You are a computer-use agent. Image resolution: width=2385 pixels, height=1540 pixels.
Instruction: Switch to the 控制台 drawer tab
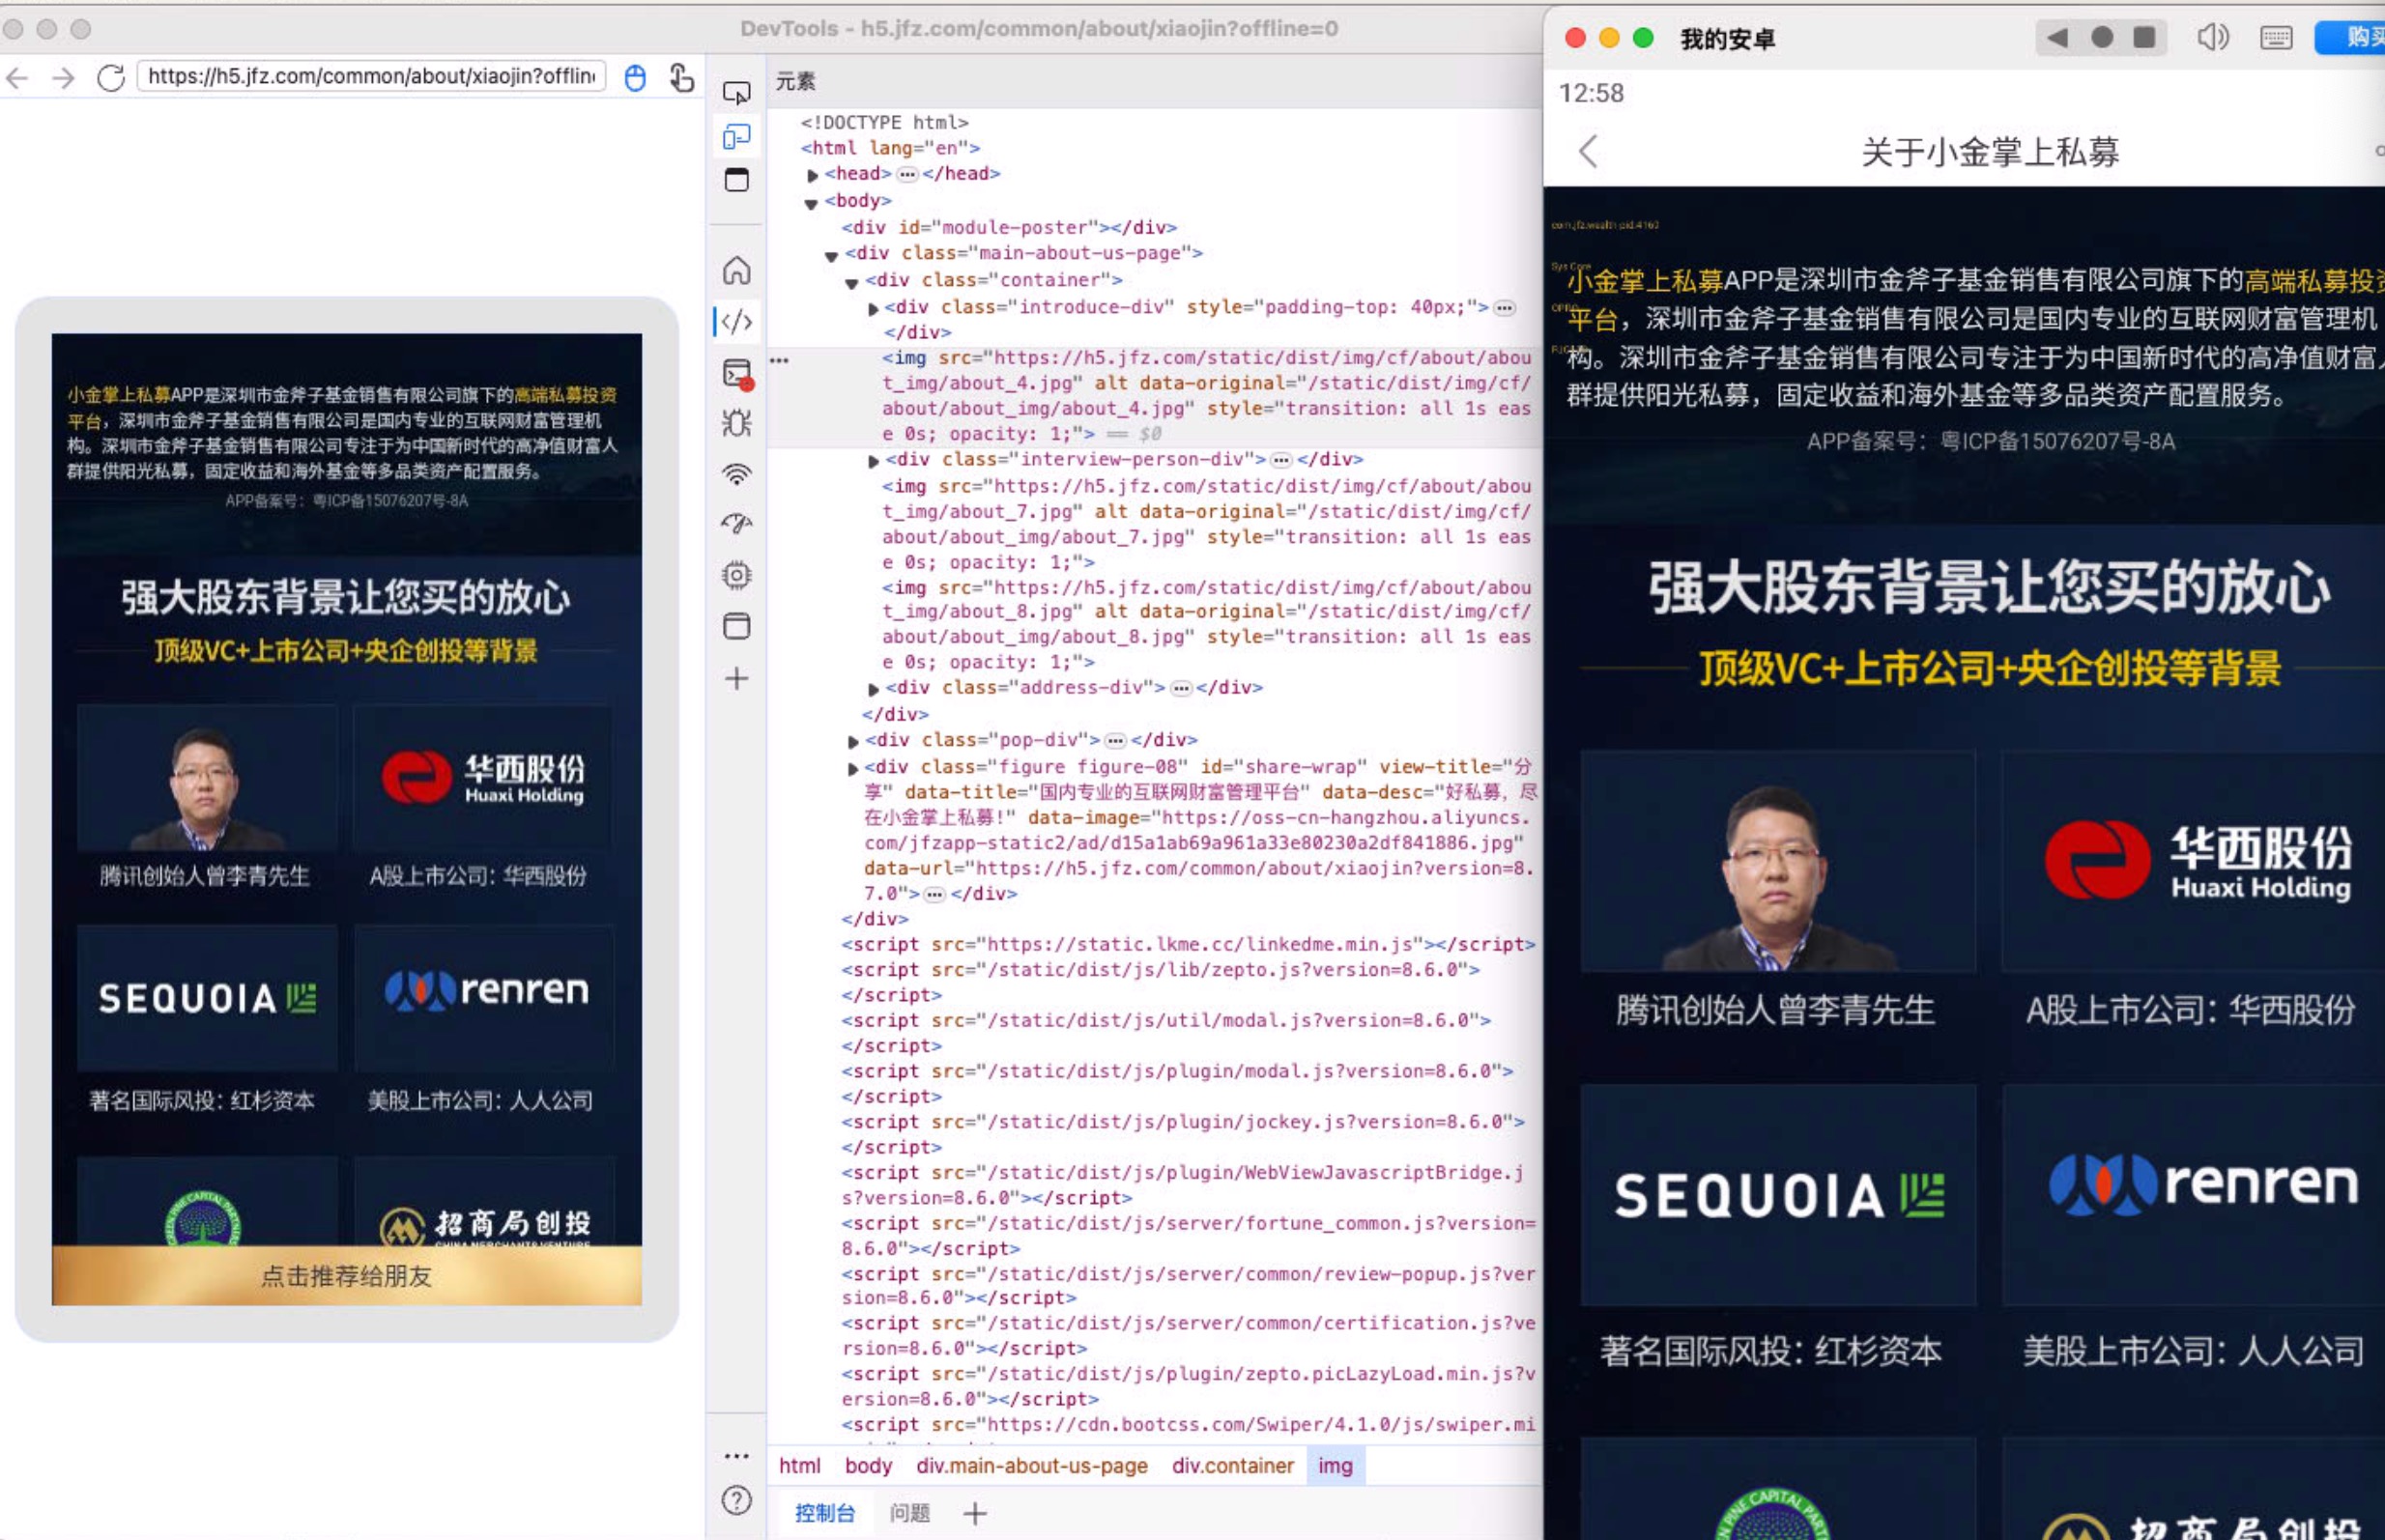point(825,1513)
